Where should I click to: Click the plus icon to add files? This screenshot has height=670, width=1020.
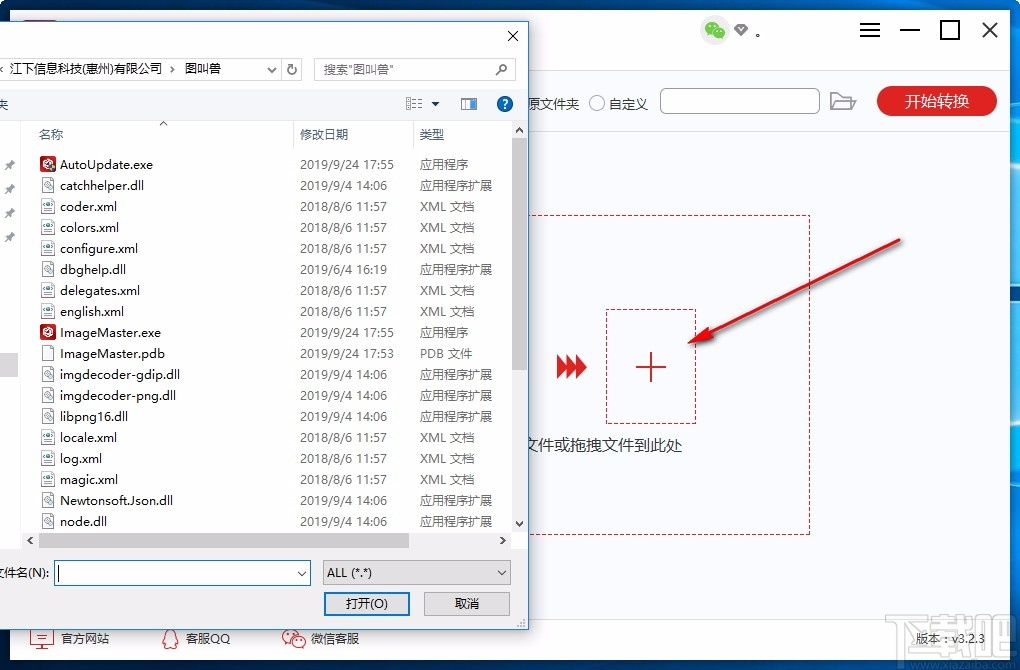click(x=651, y=367)
